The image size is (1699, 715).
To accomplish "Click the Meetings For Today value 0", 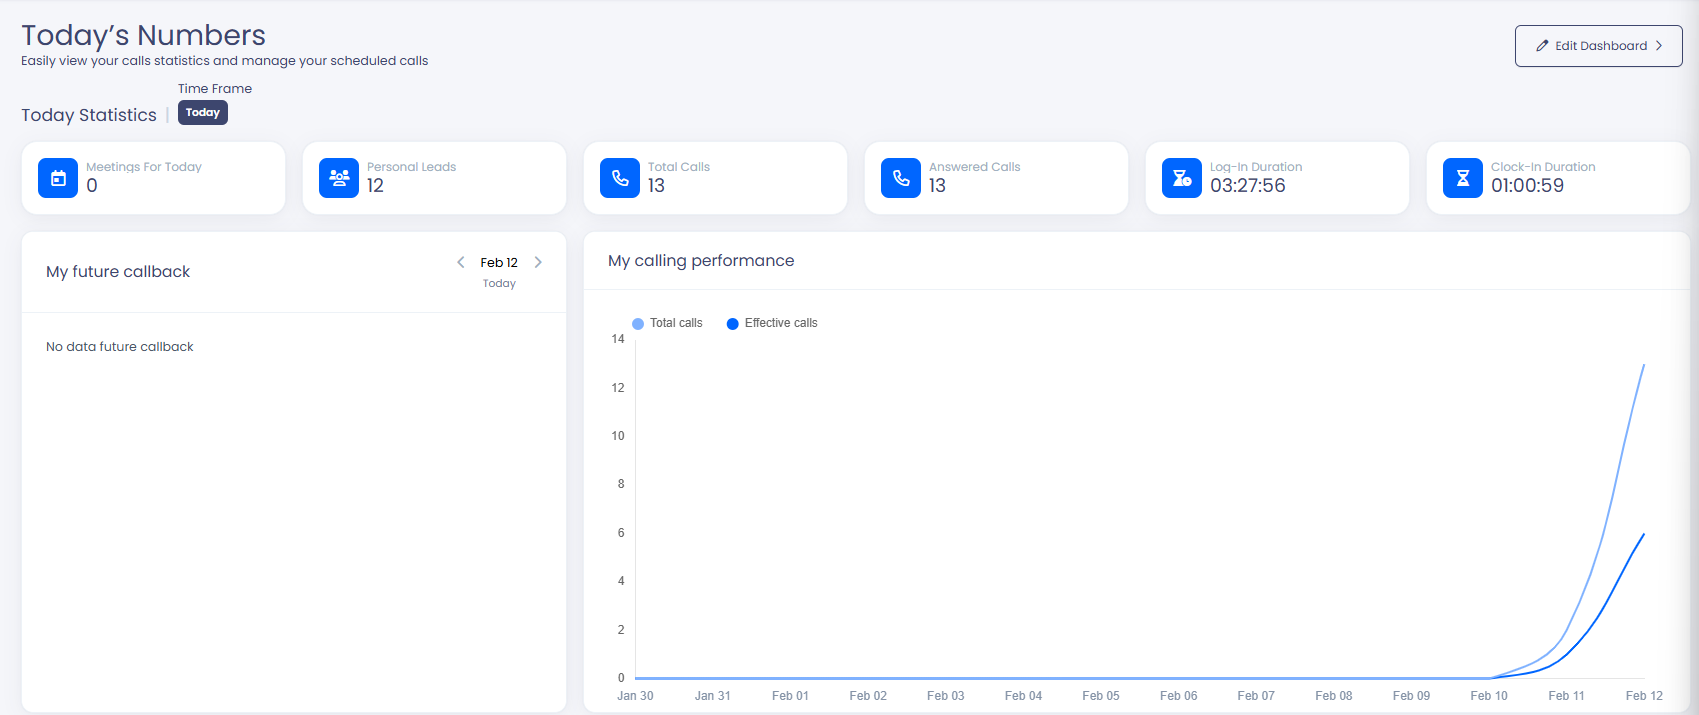I will [x=92, y=186].
